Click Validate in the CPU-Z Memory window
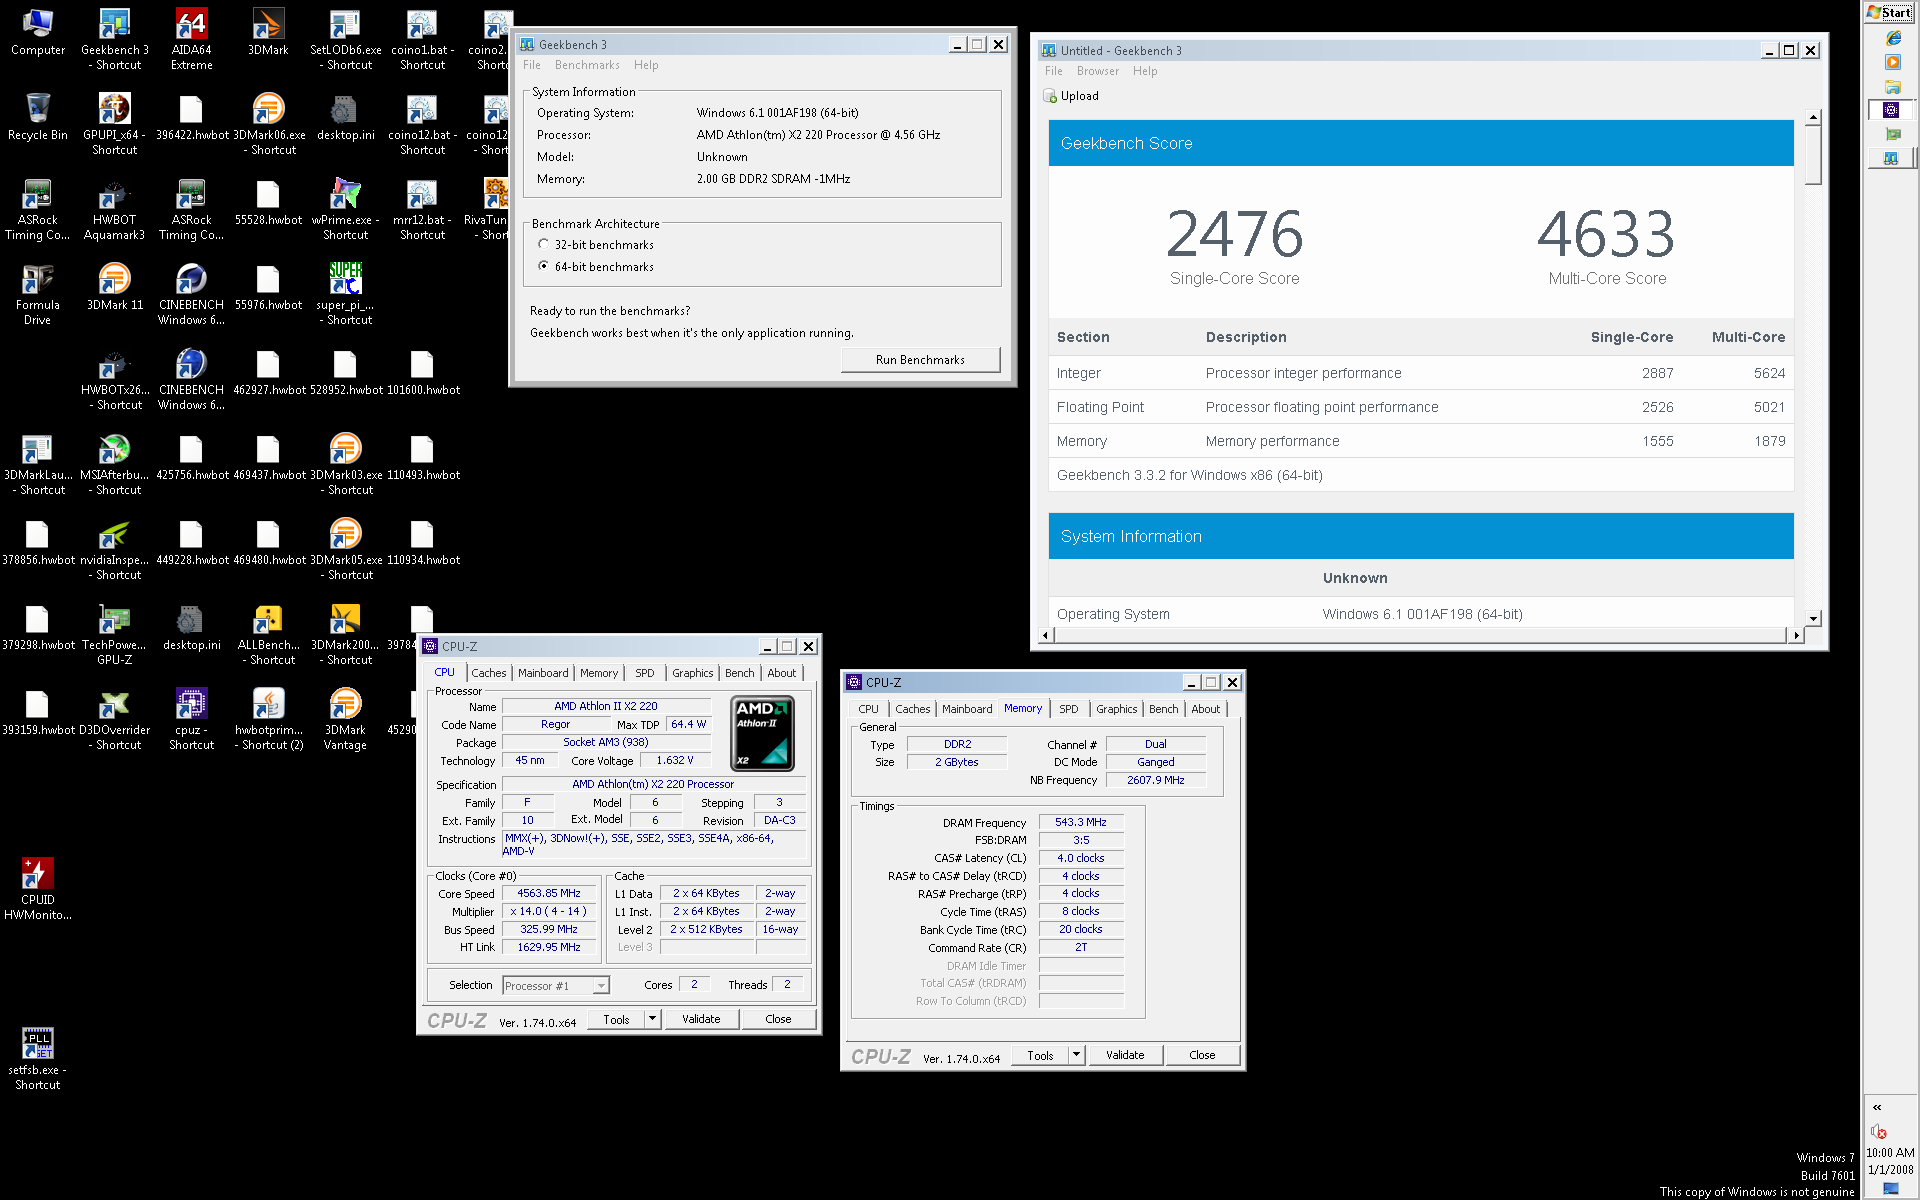The width and height of the screenshot is (1920, 1200). pos(1125,1055)
